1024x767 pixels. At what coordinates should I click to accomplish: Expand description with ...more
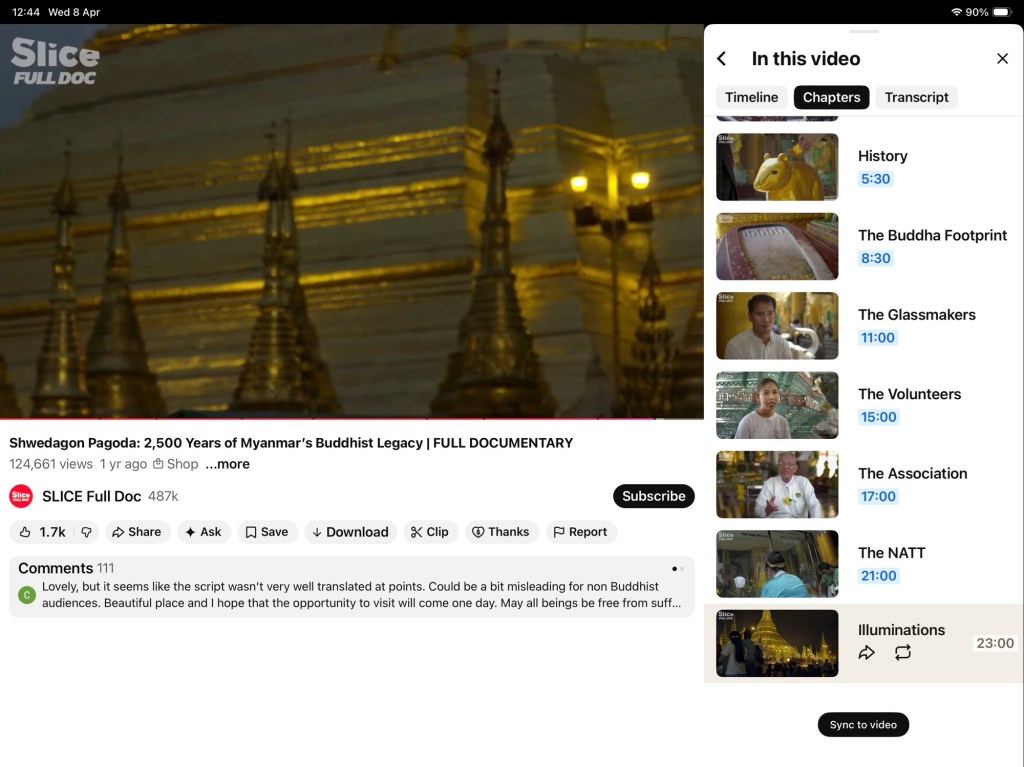(228, 464)
